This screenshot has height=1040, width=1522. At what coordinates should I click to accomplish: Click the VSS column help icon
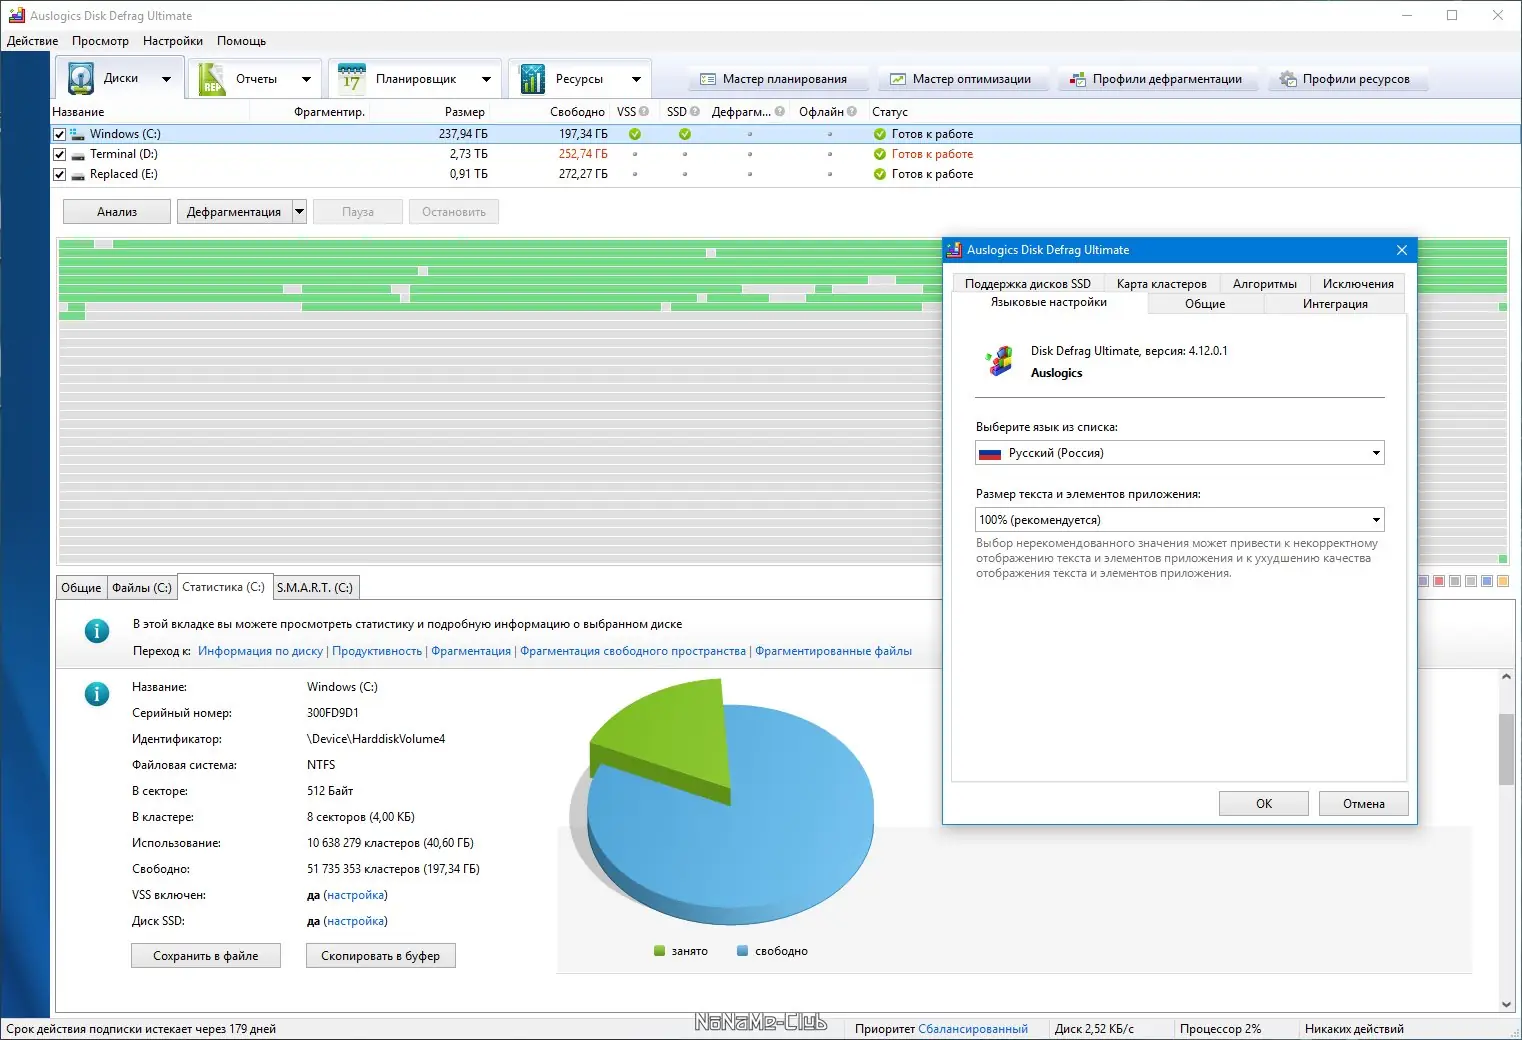644,112
